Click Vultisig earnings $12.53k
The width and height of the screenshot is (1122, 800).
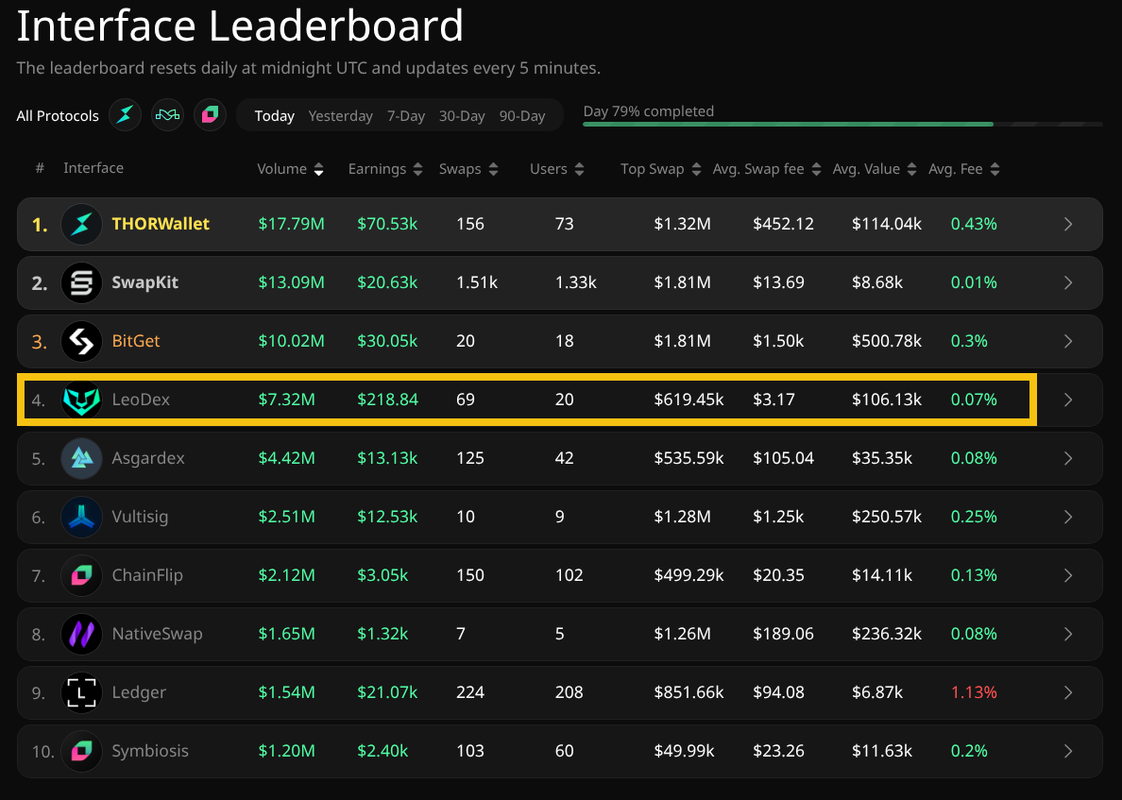[387, 517]
